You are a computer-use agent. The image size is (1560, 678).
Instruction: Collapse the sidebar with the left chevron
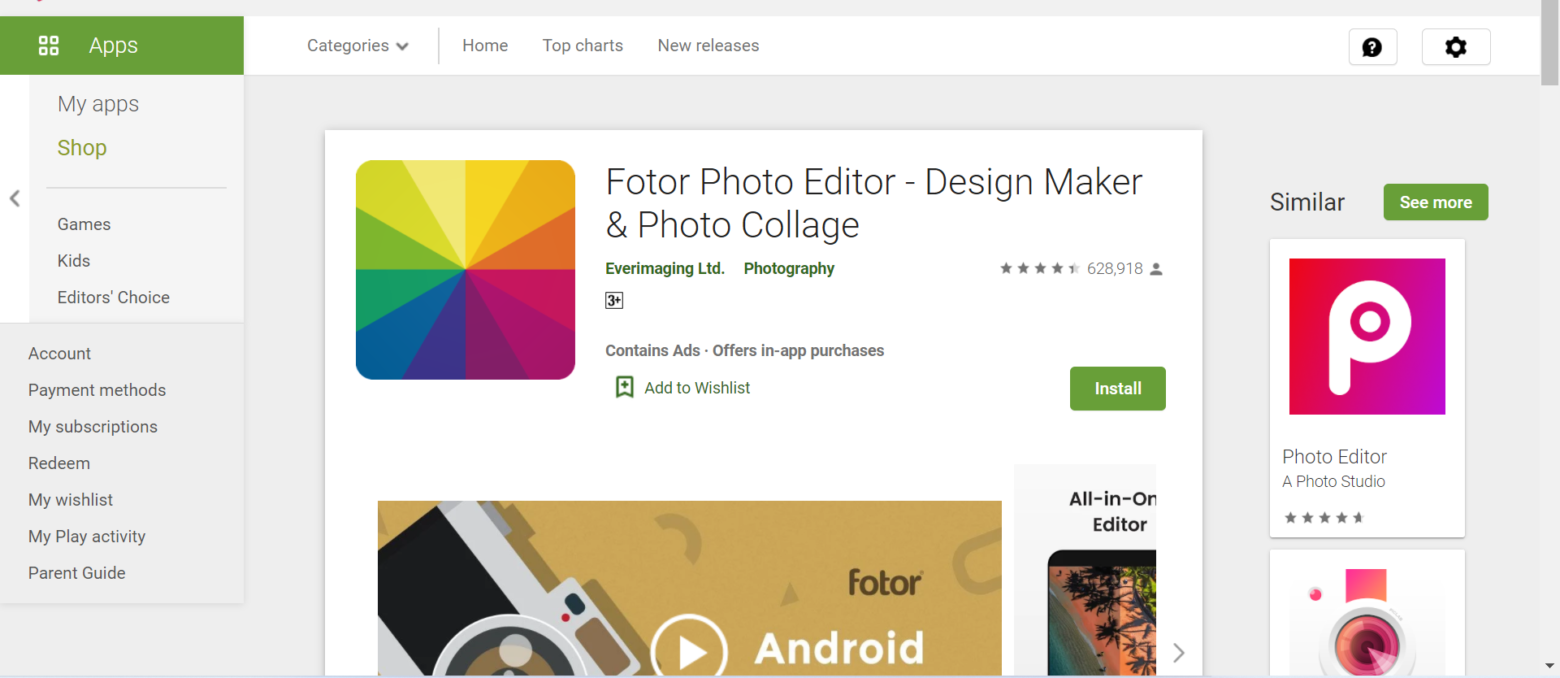tap(14, 198)
